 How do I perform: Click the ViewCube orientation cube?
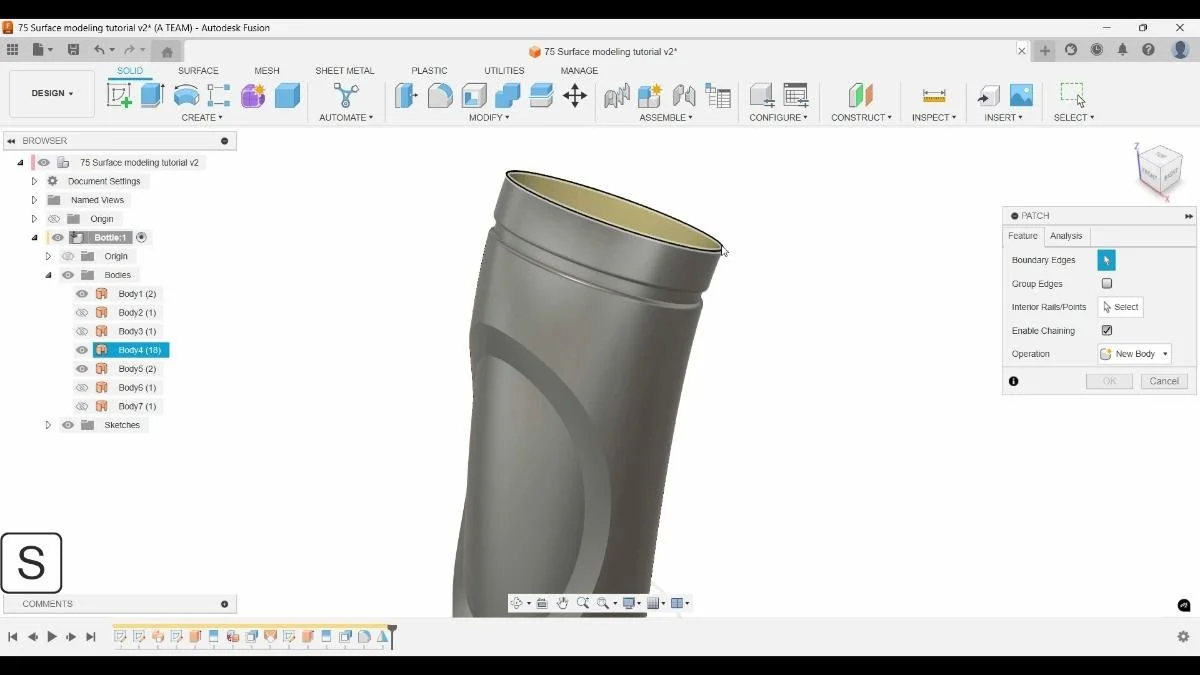coord(1160,169)
